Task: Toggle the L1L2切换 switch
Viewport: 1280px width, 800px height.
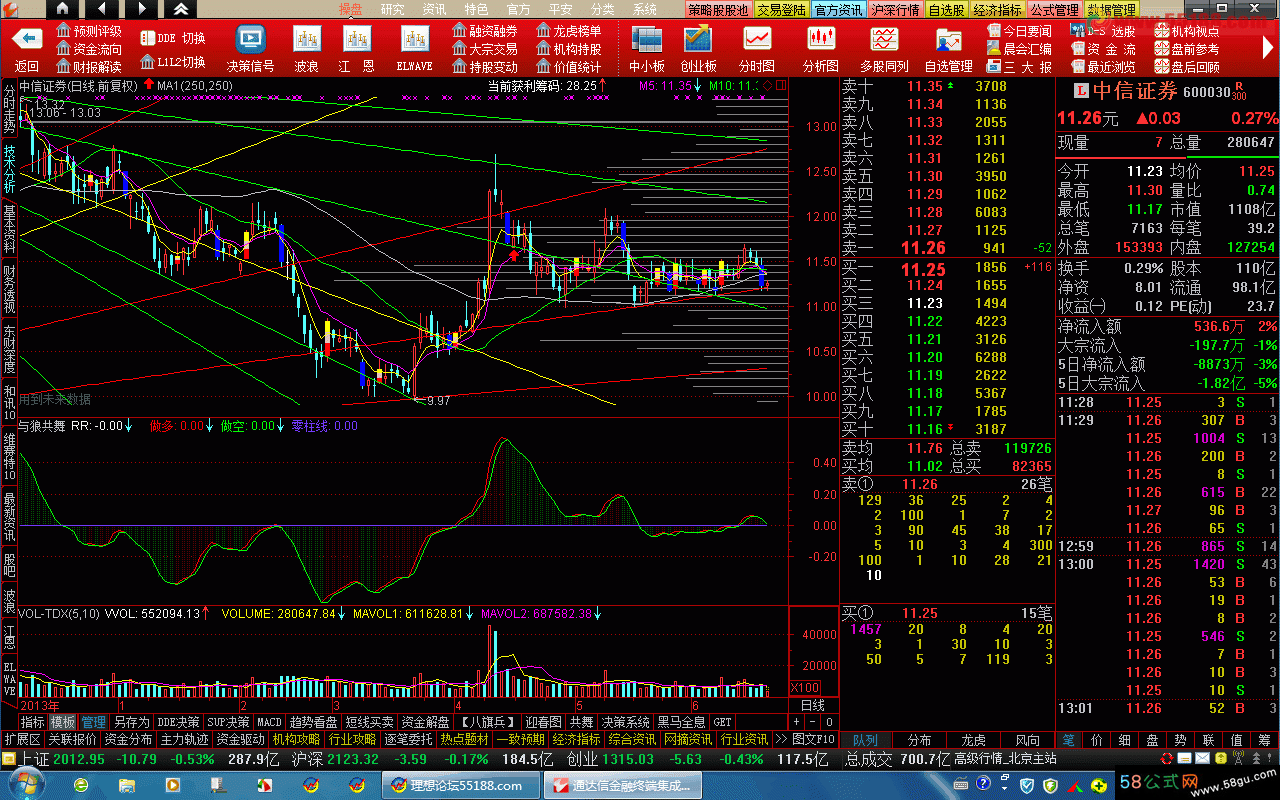Action: [172, 62]
